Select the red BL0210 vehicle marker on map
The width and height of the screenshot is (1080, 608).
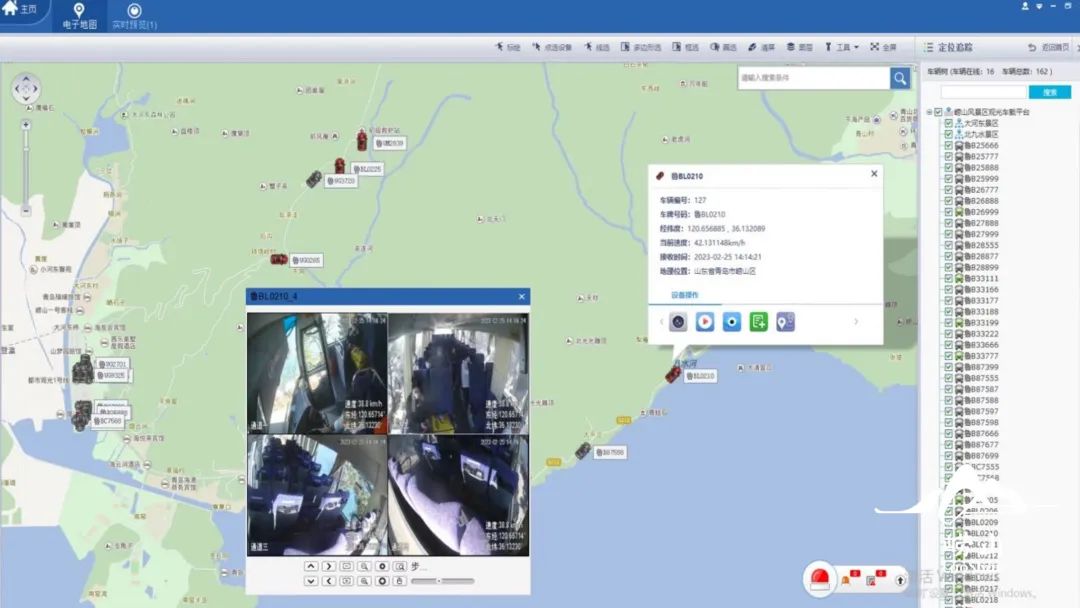click(x=674, y=374)
